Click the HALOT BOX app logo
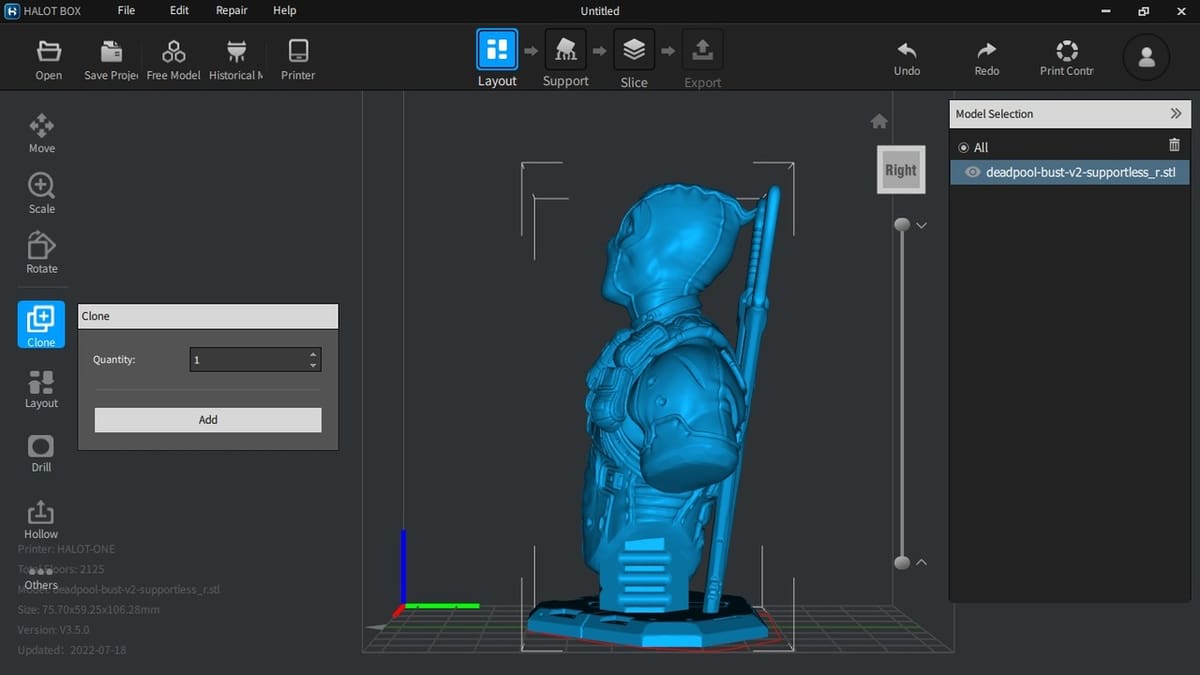 pos(12,11)
